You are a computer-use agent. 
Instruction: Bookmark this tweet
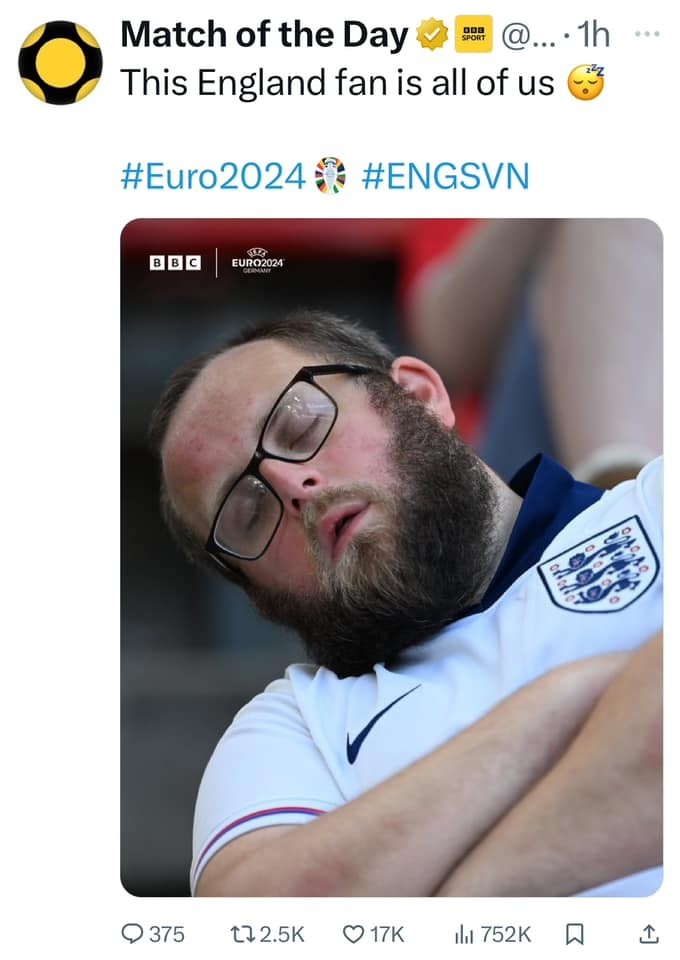(x=574, y=934)
